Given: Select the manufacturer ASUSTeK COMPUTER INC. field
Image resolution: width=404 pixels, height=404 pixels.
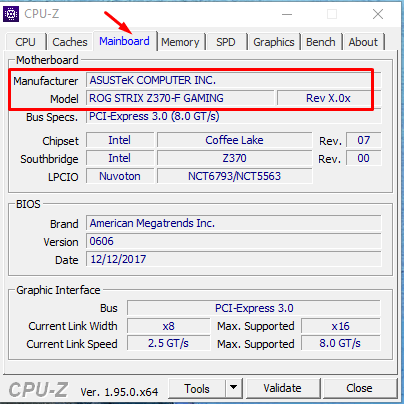Looking at the screenshot, I should pyautogui.click(x=233, y=80).
